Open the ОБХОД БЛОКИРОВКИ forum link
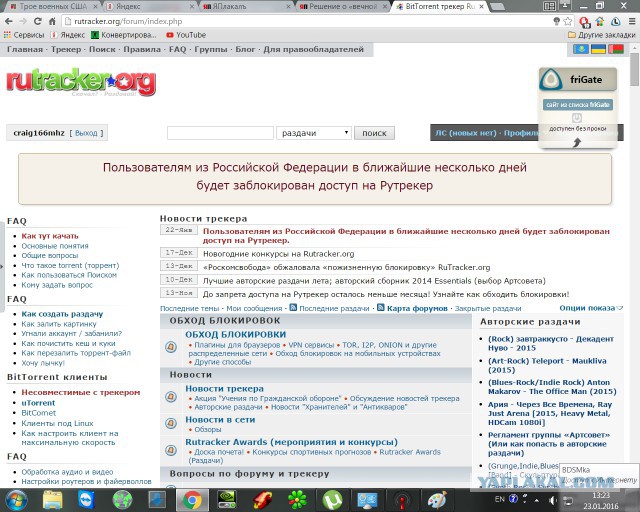 coord(236,334)
